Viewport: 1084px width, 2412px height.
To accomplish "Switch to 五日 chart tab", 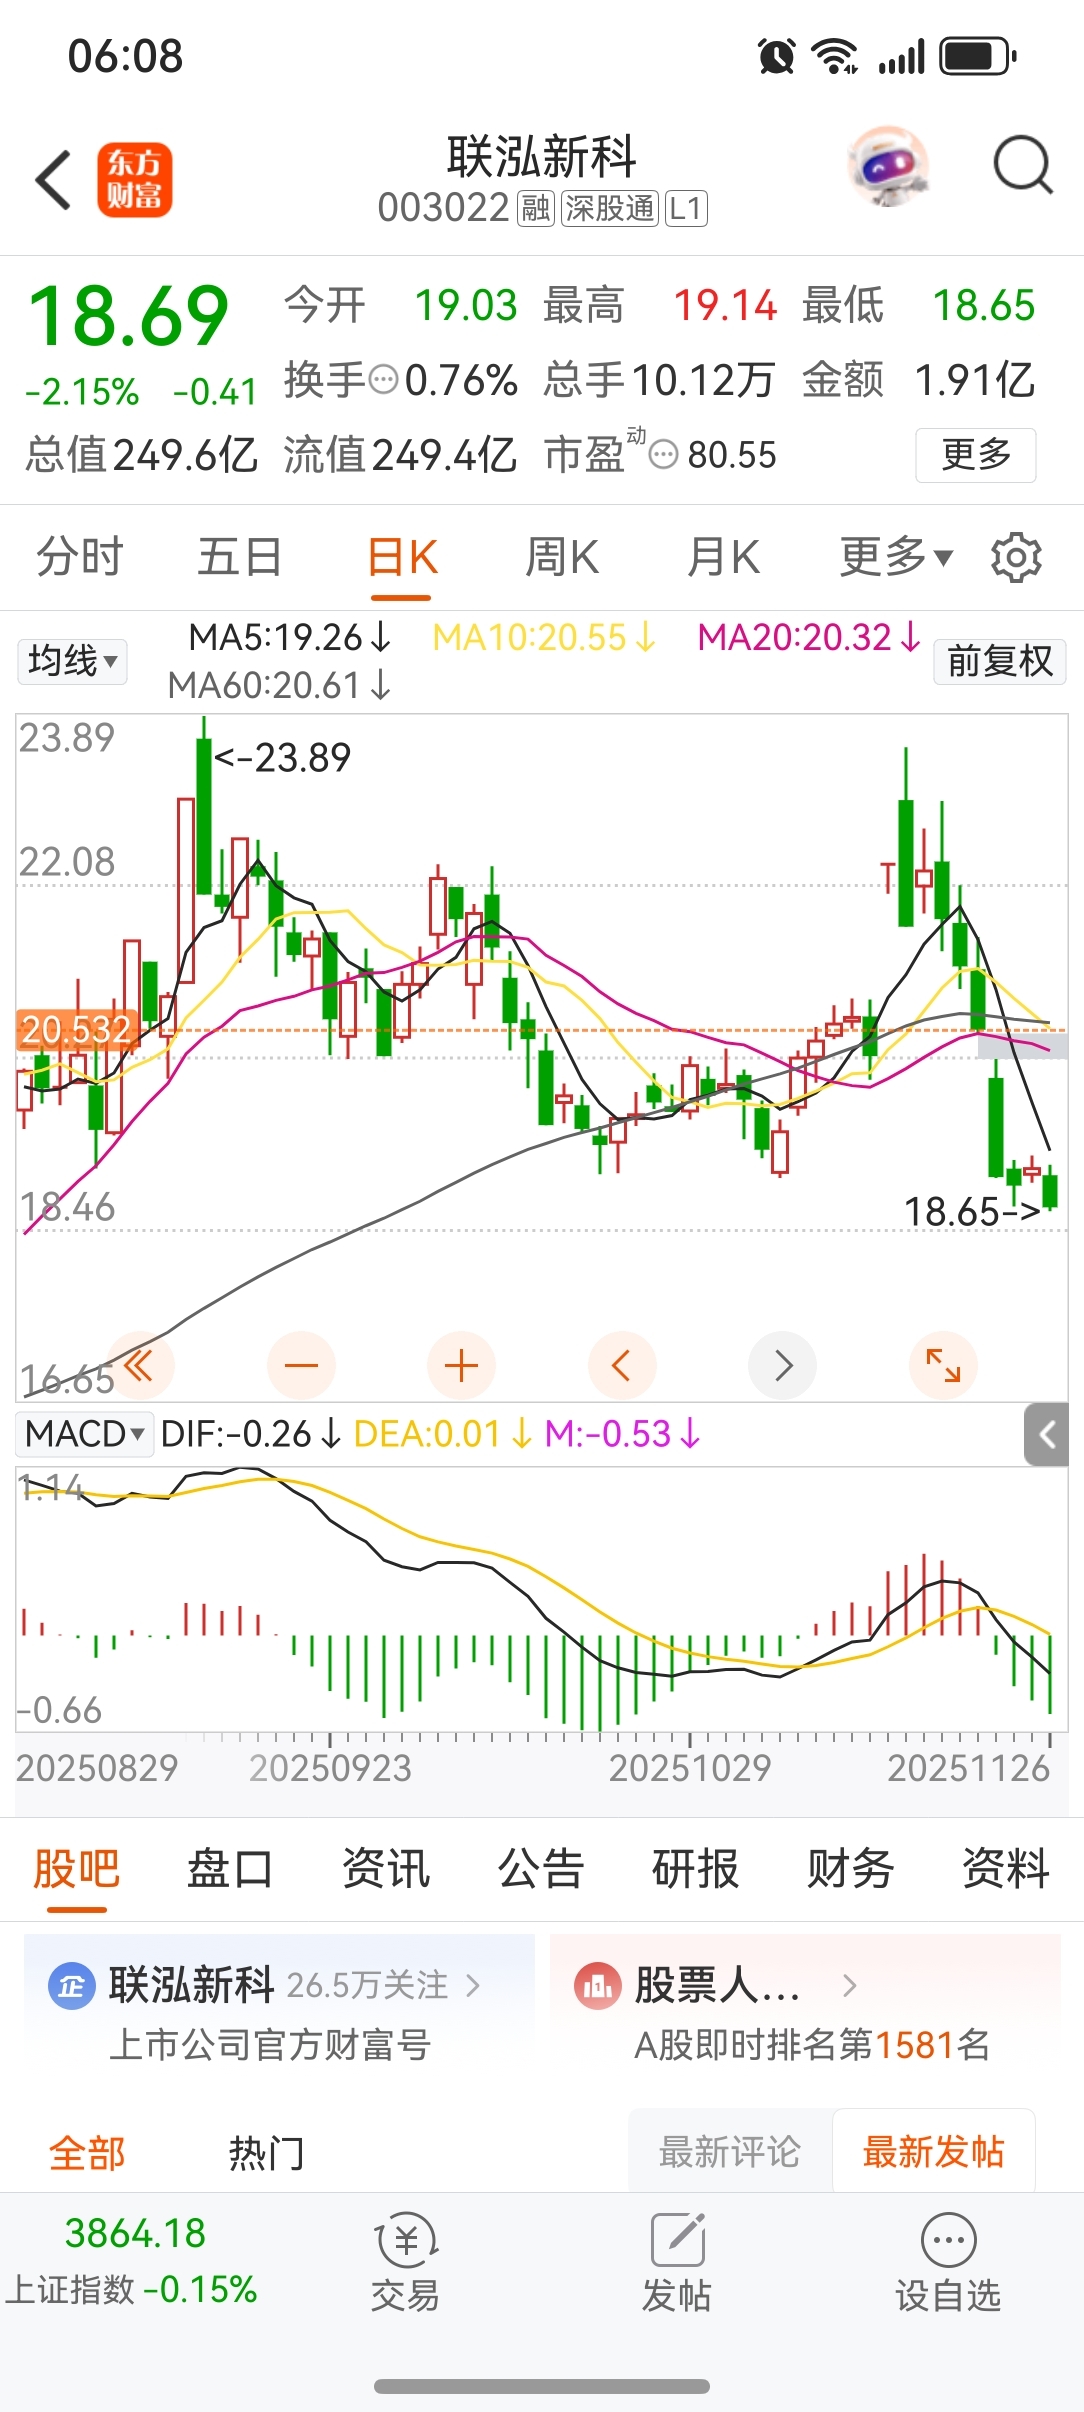I will [240, 557].
